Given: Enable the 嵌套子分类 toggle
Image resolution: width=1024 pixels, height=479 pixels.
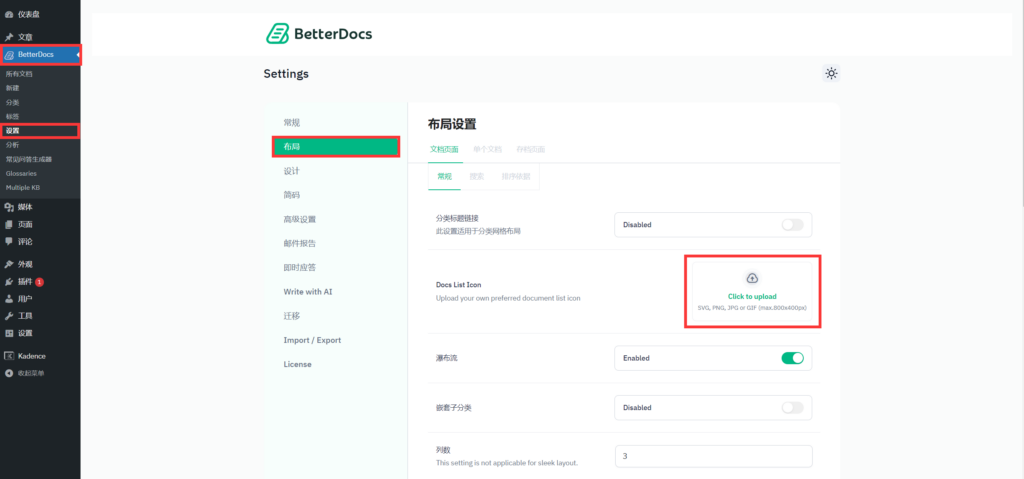Looking at the screenshot, I should pyautogui.click(x=792, y=408).
